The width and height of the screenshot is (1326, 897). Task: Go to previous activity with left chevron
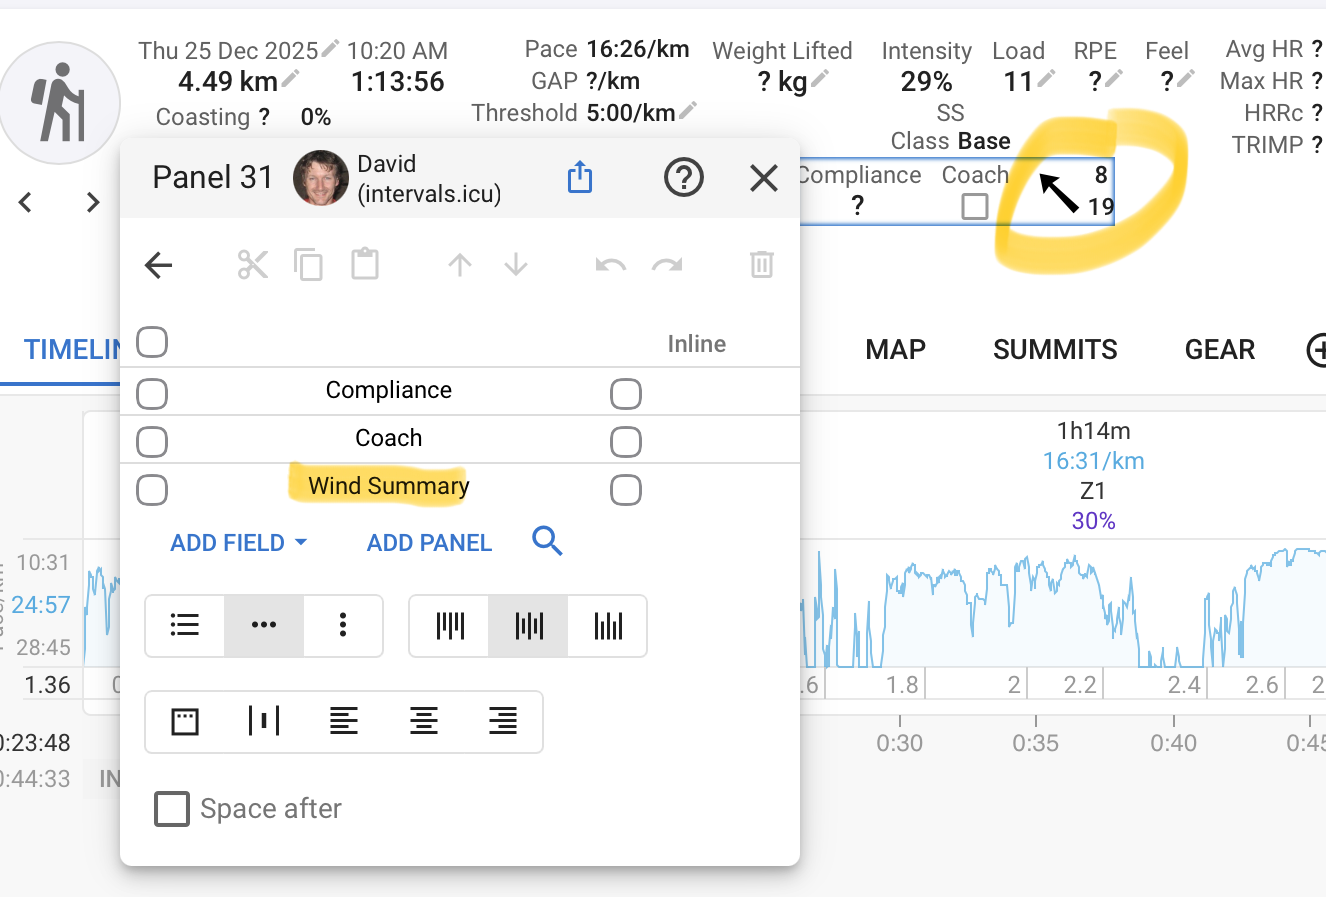pos(26,203)
